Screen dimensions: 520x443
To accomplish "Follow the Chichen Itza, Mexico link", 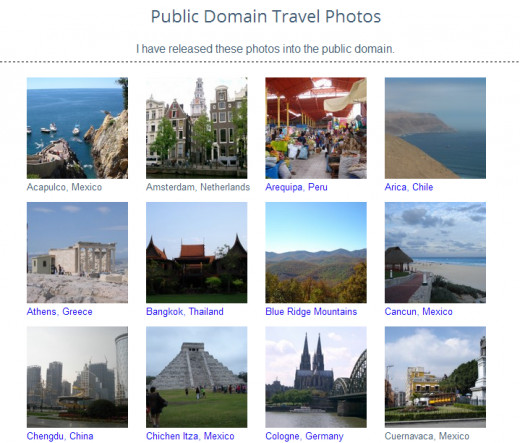I will [x=190, y=436].
